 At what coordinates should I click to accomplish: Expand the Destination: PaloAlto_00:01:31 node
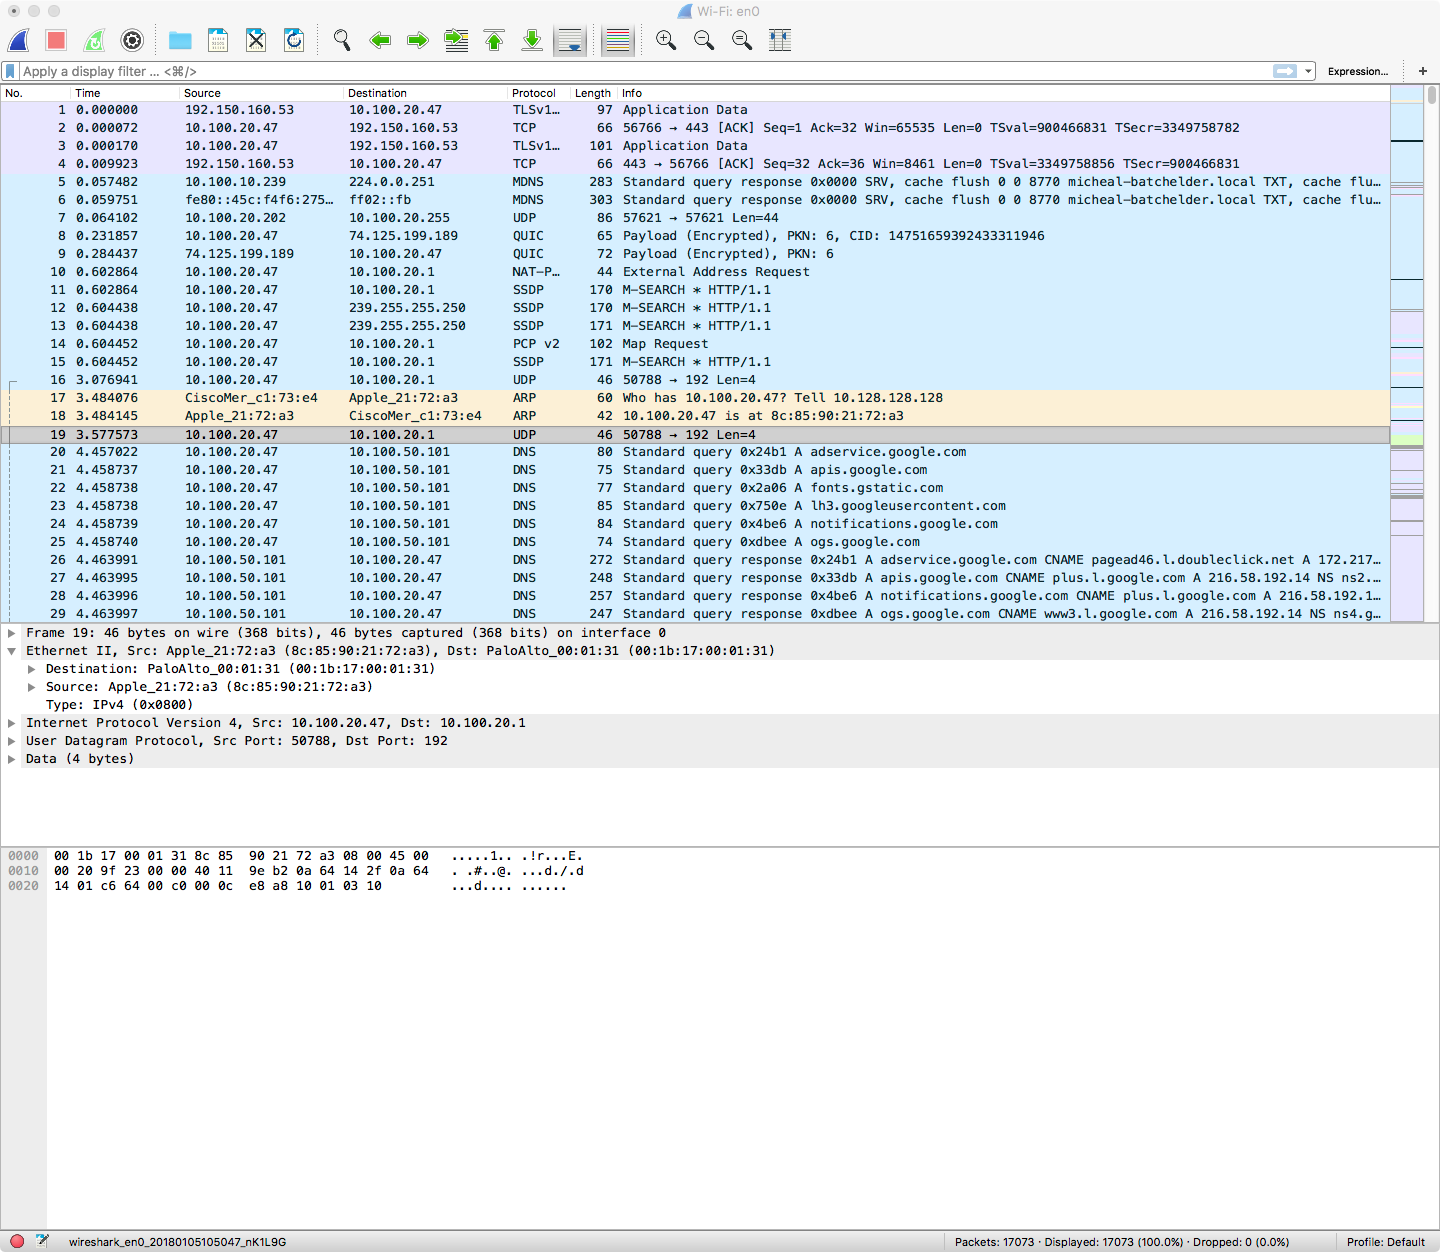pyautogui.click(x=32, y=669)
